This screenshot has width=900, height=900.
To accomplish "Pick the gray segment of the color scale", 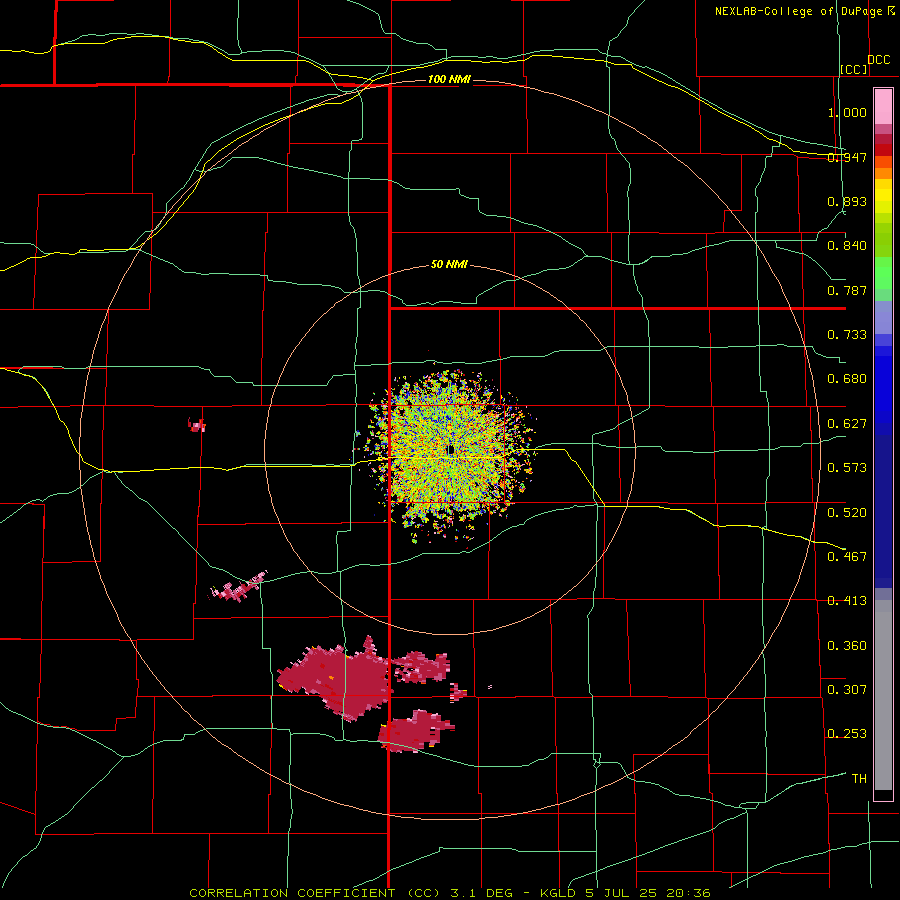I will (x=883, y=695).
